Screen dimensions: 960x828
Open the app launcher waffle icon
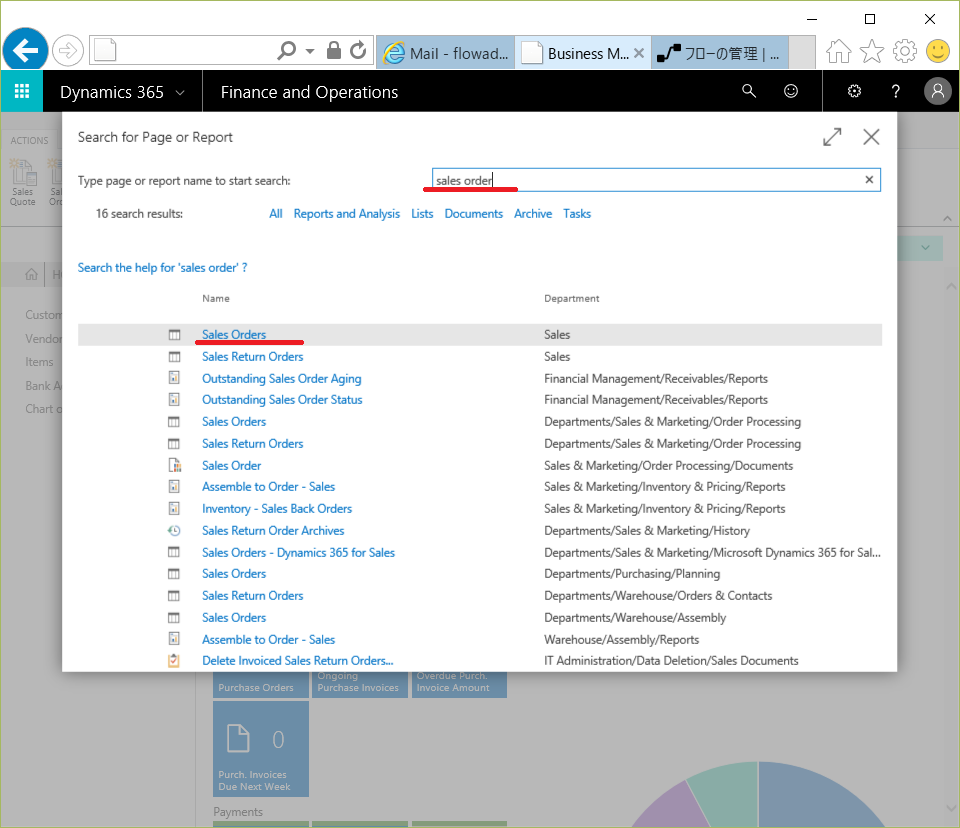tap(22, 91)
